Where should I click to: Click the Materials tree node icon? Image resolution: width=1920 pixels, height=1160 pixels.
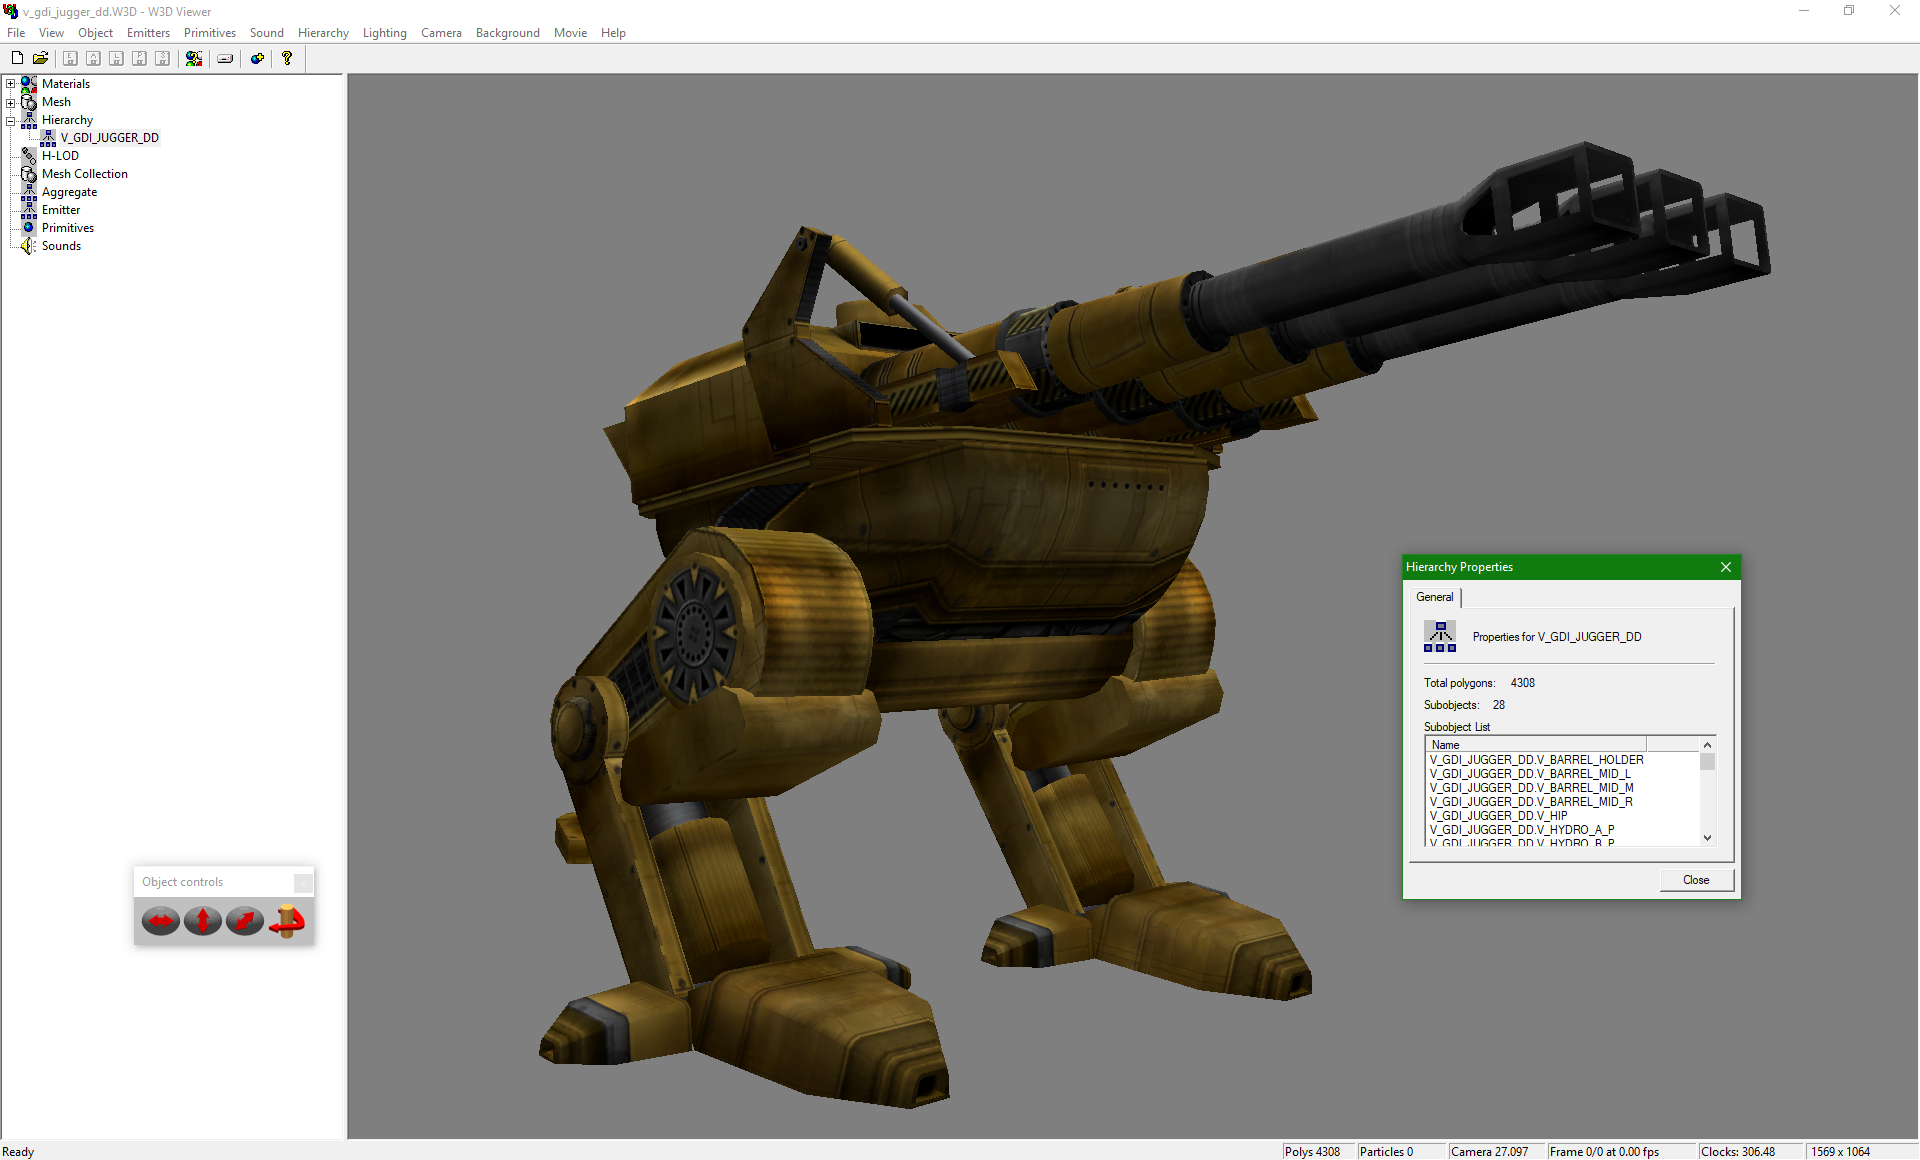coord(29,84)
